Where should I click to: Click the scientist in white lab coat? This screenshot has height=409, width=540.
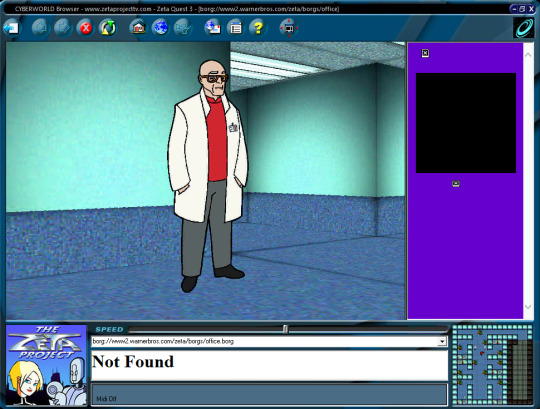coord(208,176)
